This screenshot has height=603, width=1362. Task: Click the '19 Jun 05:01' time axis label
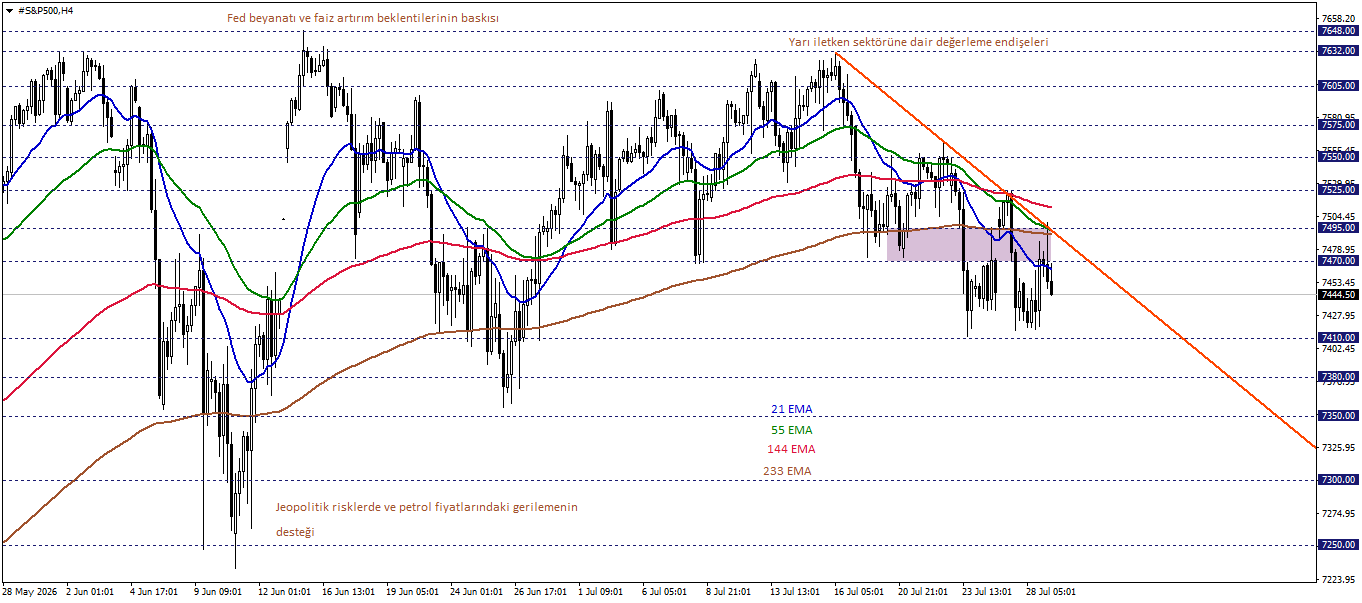point(413,591)
